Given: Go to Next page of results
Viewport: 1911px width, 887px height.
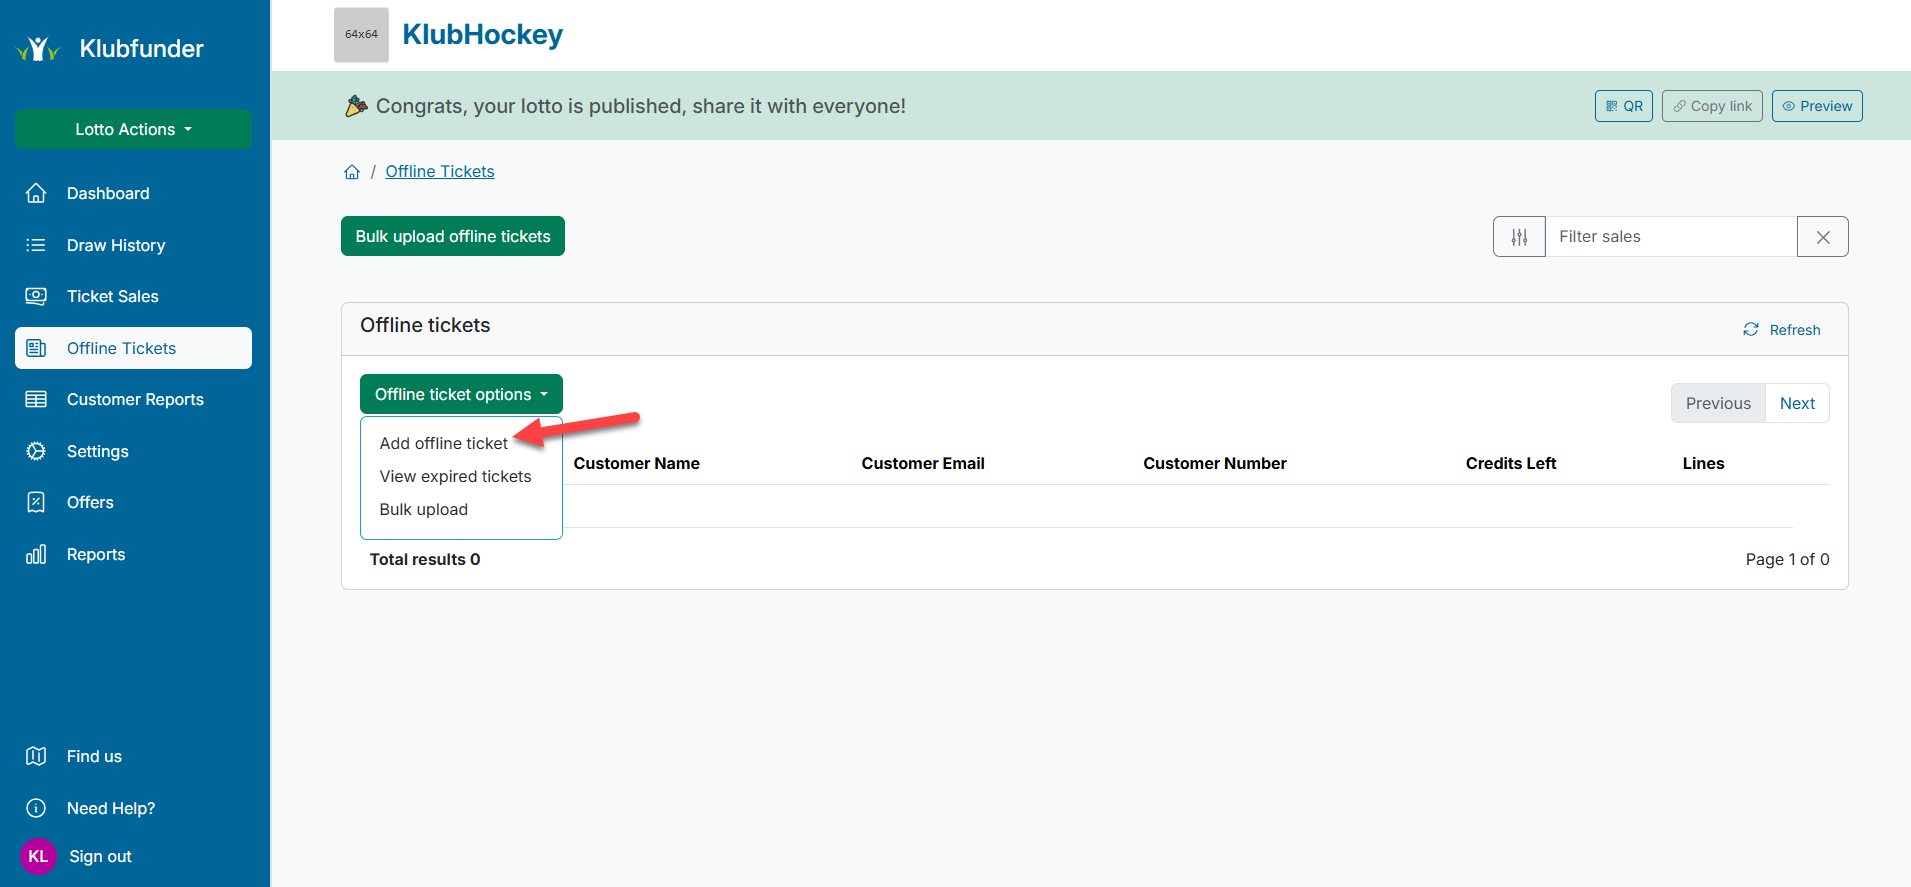Looking at the screenshot, I should (1796, 403).
